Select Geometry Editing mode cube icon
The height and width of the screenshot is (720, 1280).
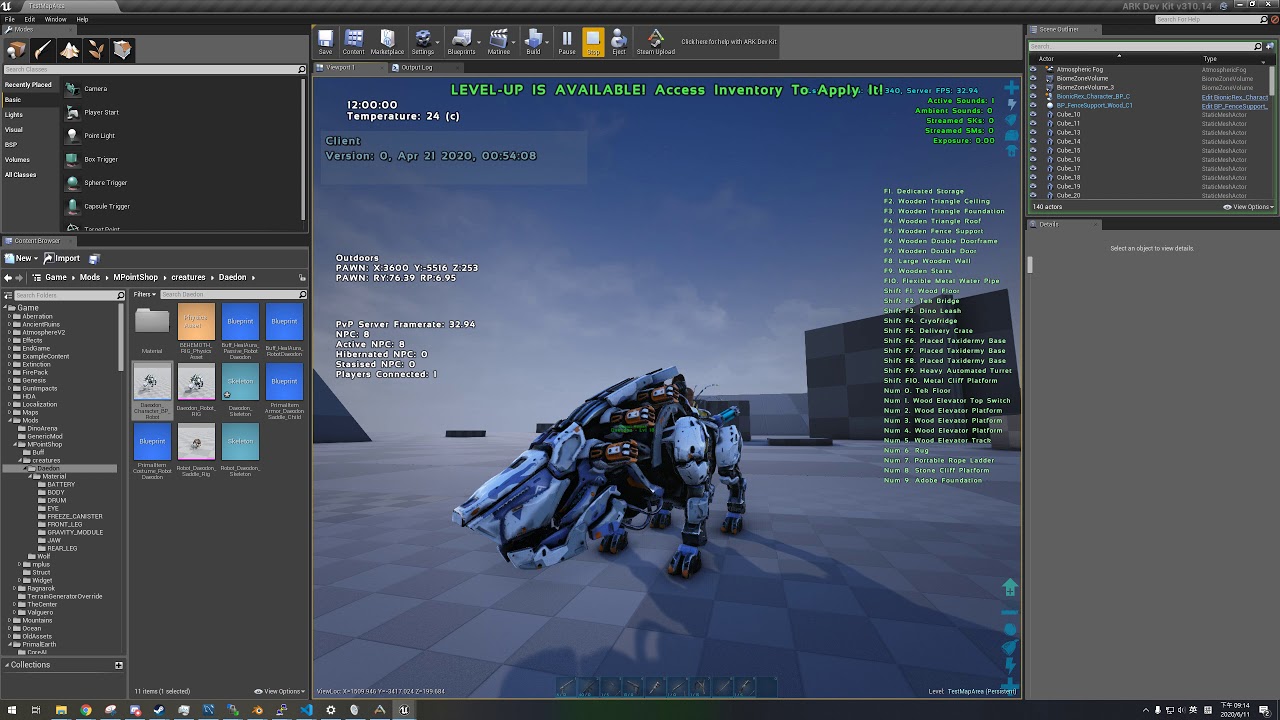tap(122, 50)
